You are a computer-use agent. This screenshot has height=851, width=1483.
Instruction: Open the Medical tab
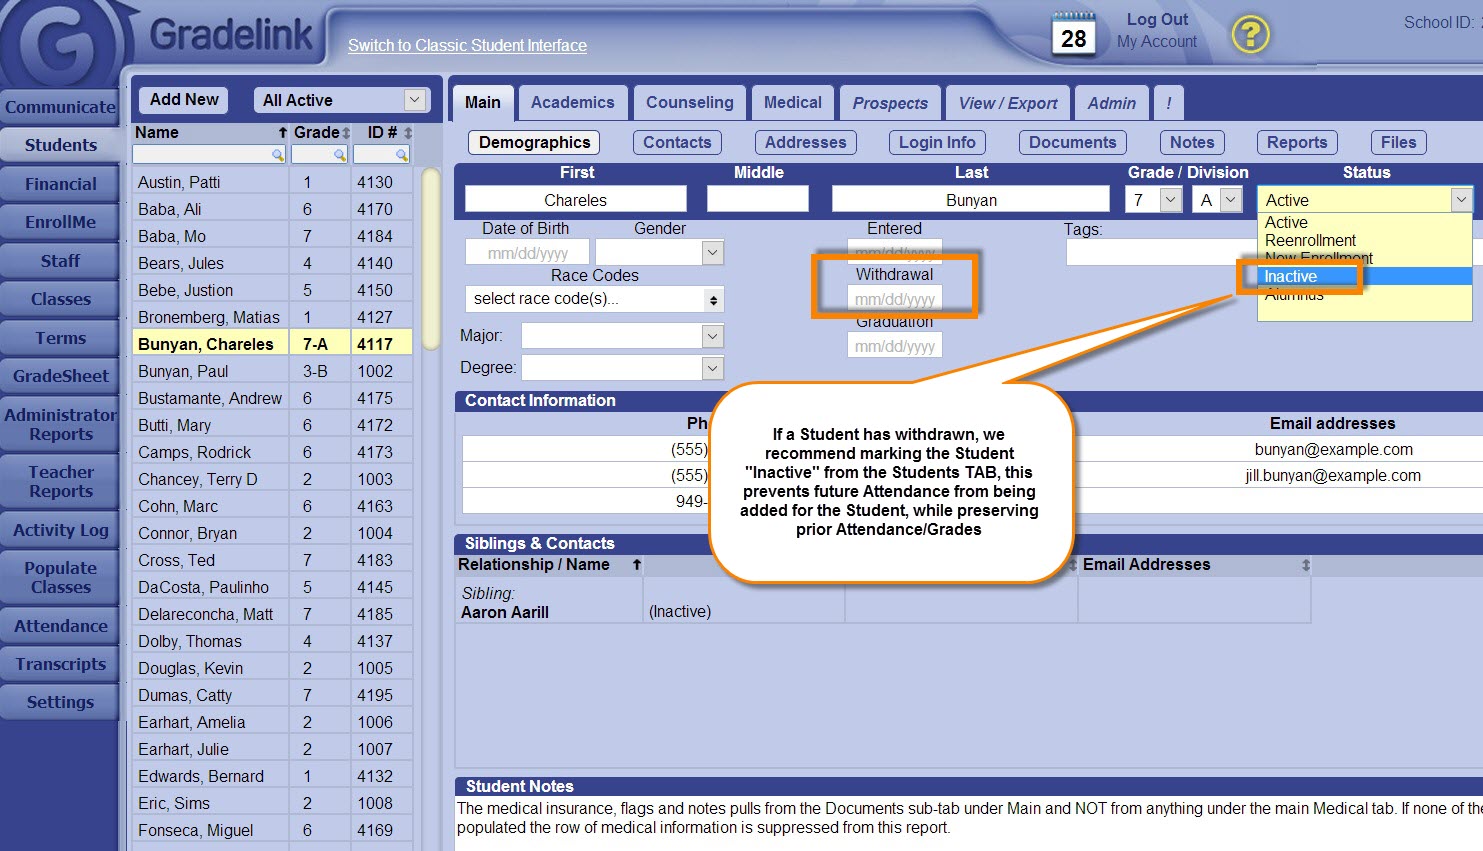tap(792, 102)
